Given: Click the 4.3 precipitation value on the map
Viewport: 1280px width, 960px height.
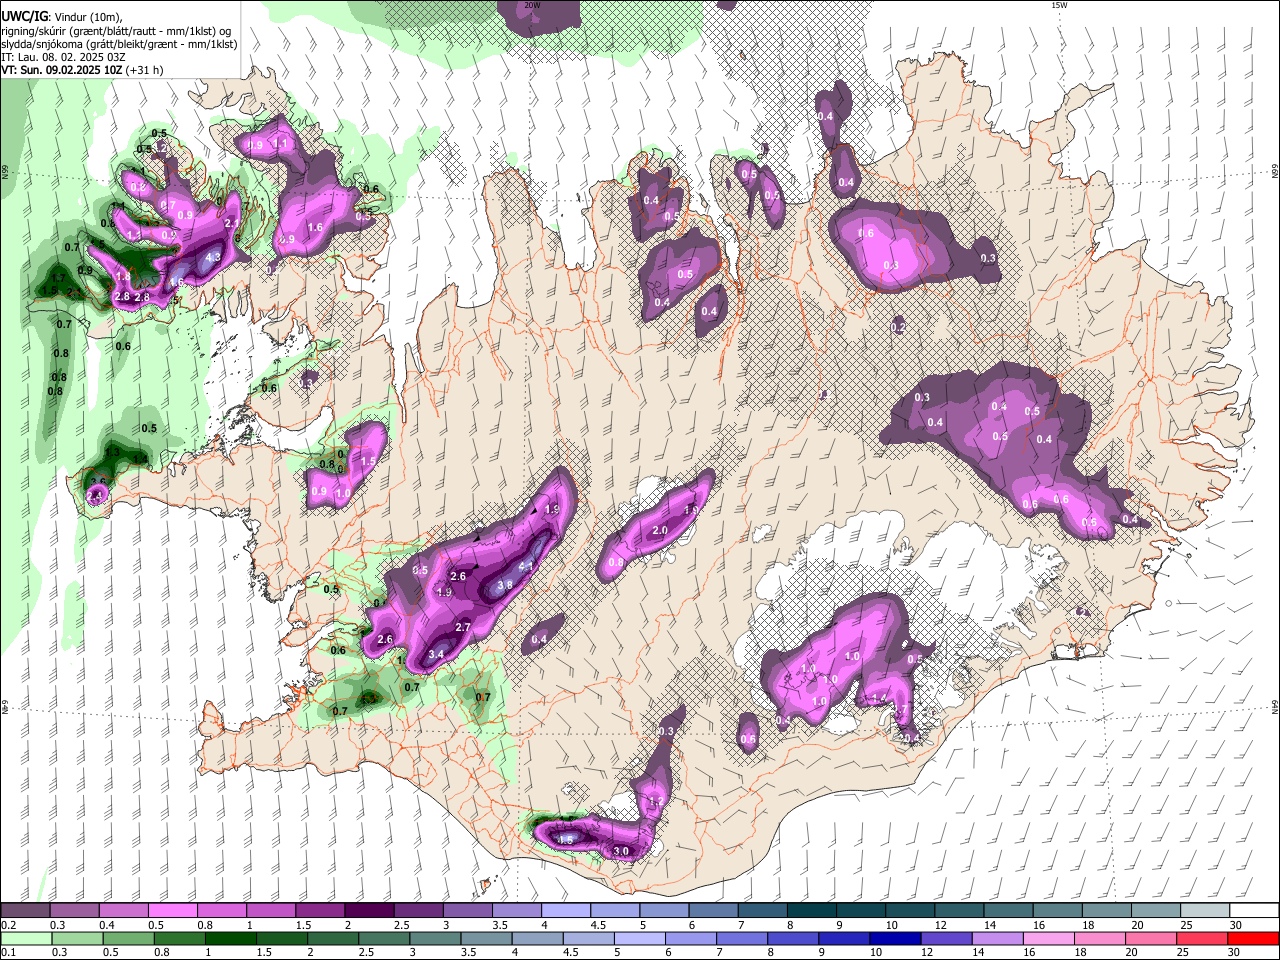Looking at the screenshot, I should click(212, 257).
